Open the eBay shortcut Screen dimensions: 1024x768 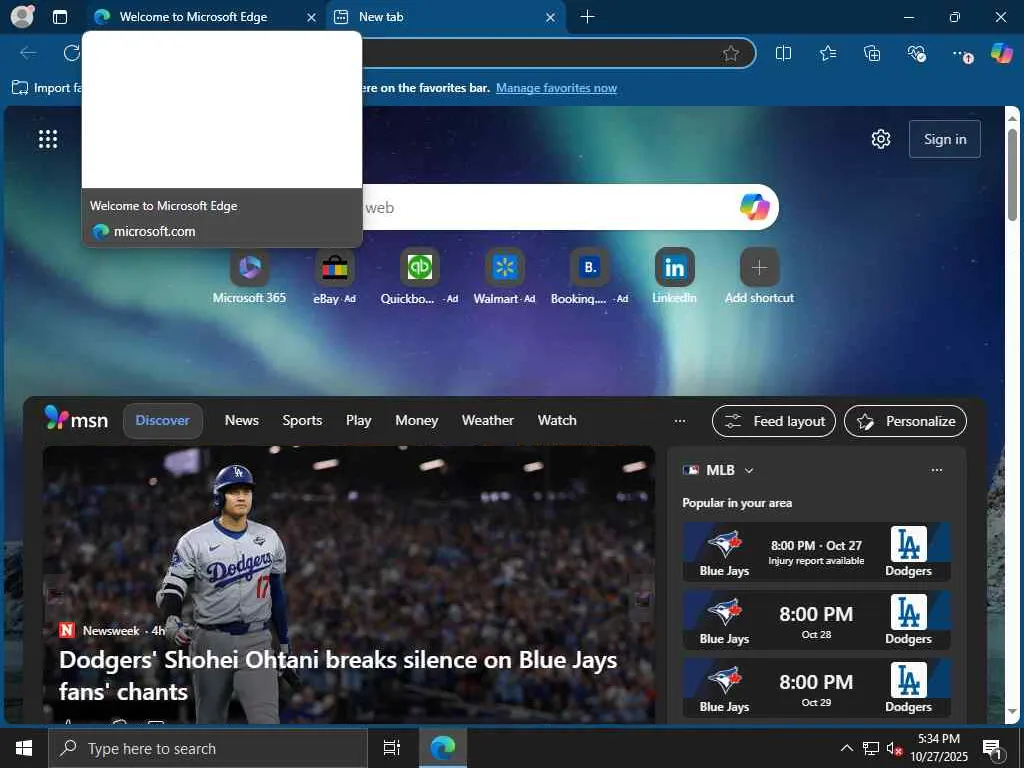coord(334,276)
